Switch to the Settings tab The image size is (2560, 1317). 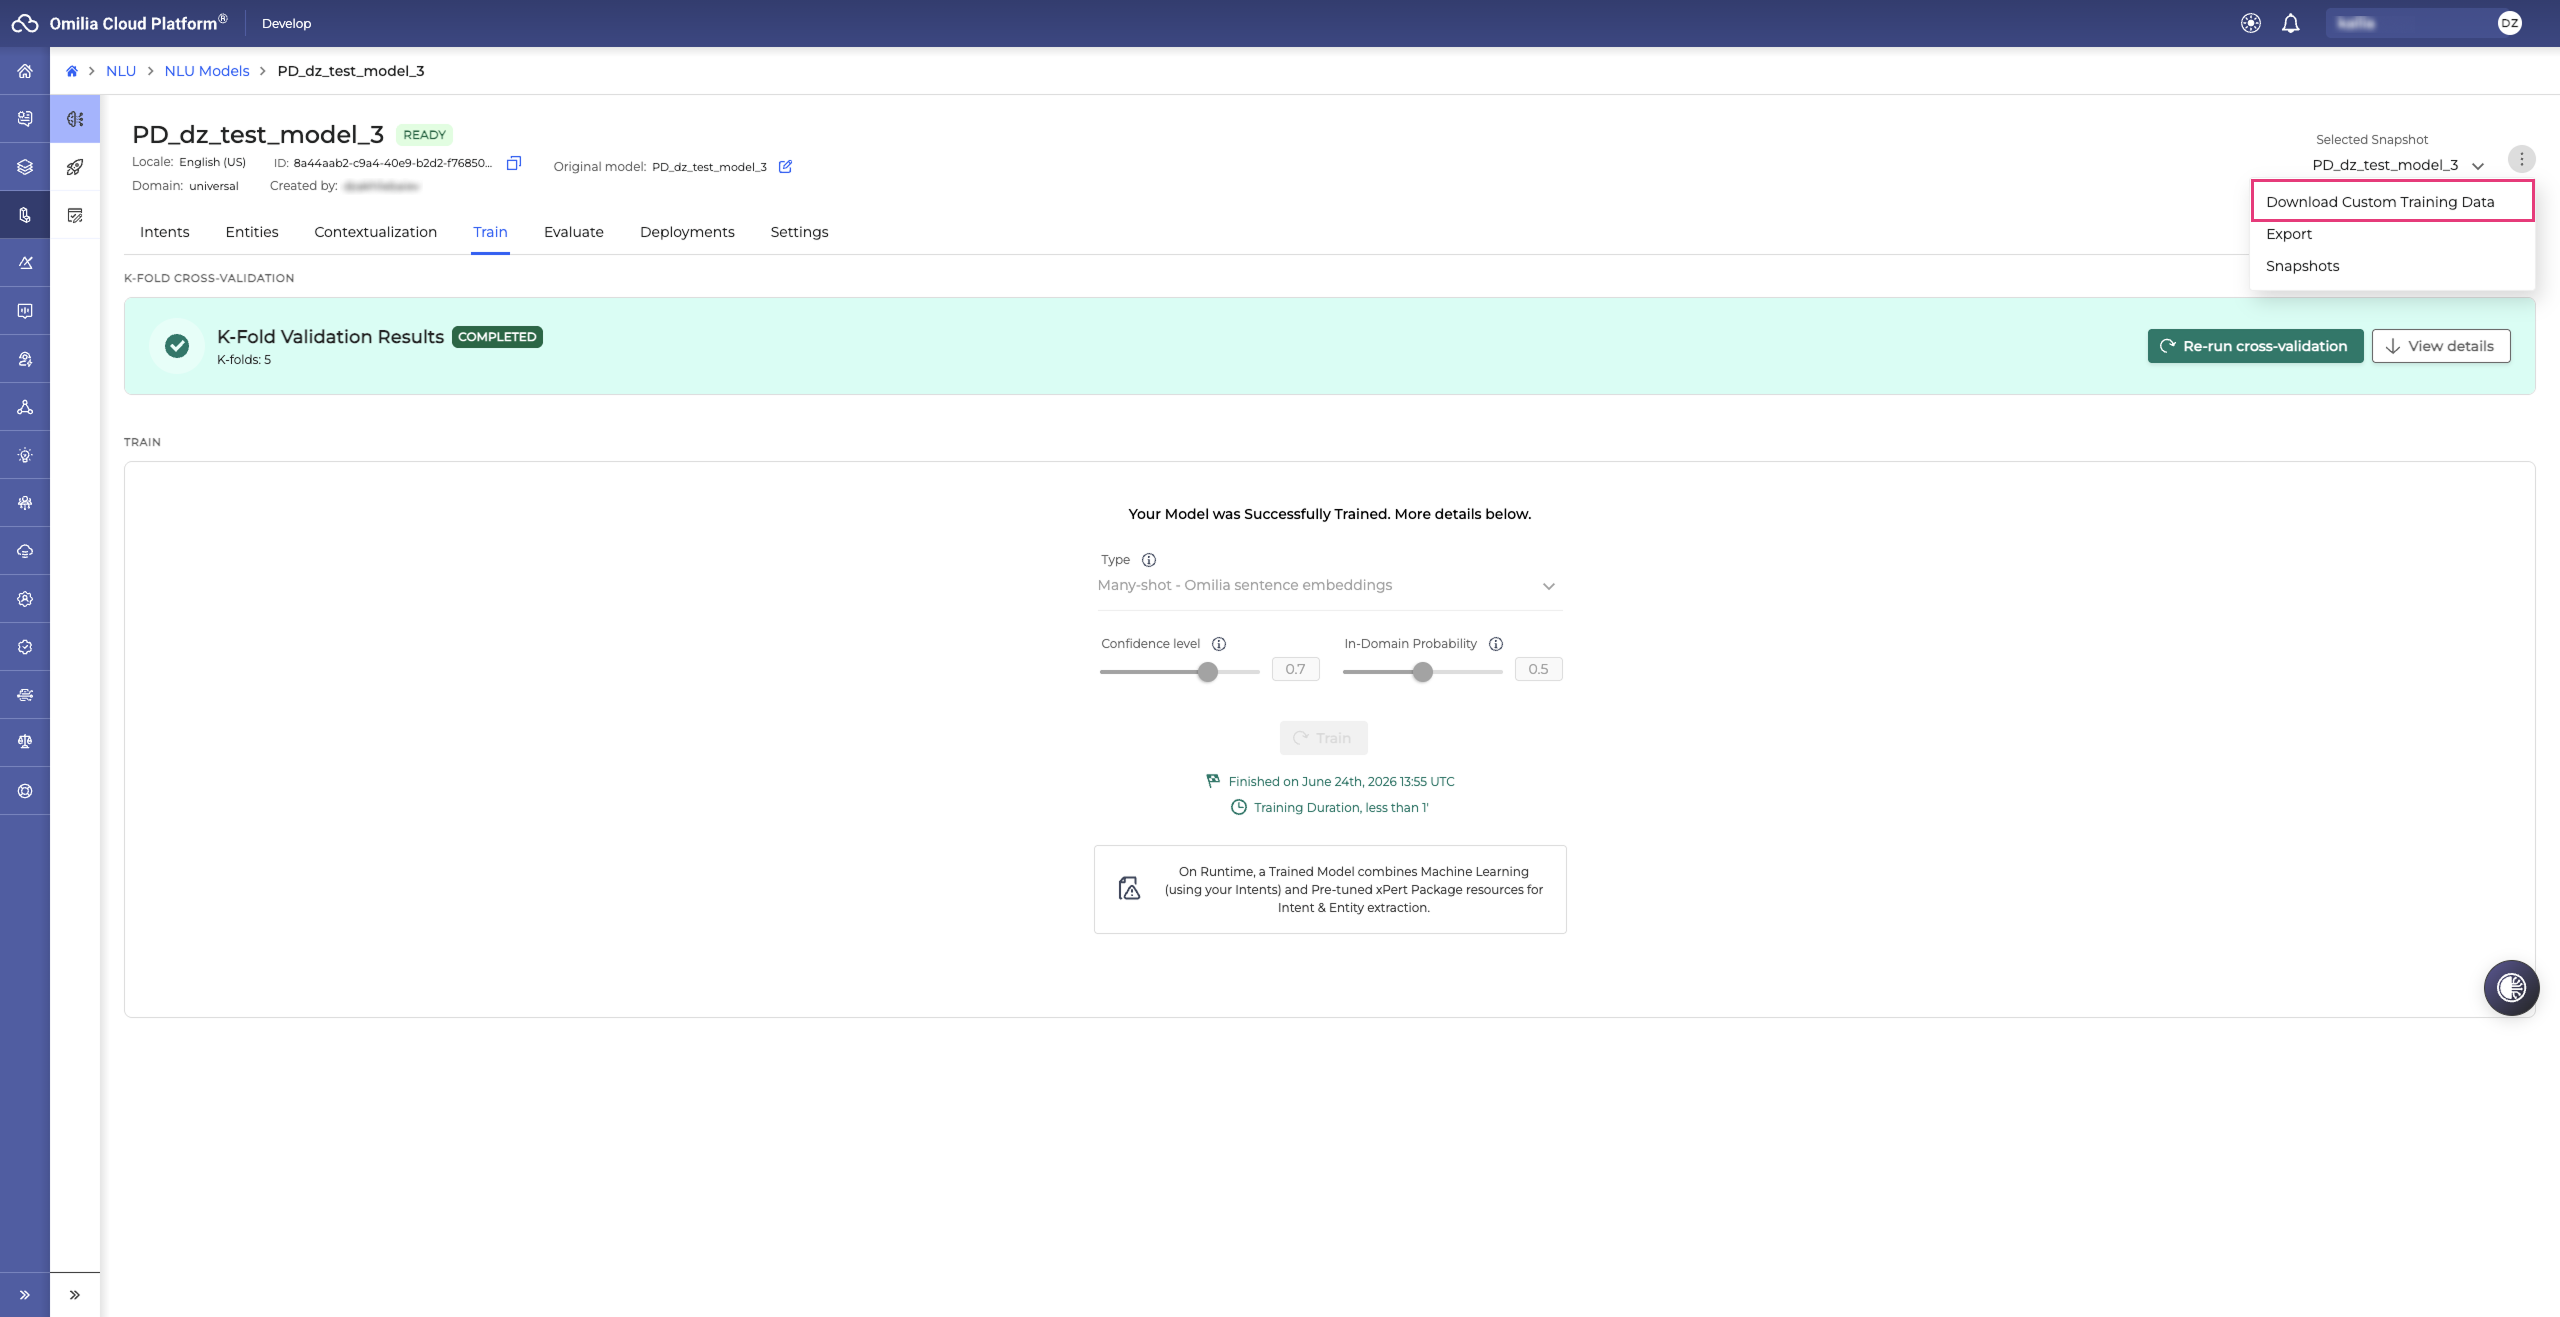pyautogui.click(x=799, y=232)
